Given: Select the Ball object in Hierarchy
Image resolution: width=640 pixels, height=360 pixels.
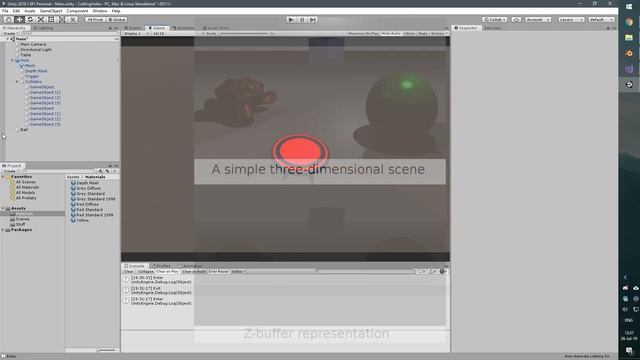Looking at the screenshot, I should (x=24, y=130).
